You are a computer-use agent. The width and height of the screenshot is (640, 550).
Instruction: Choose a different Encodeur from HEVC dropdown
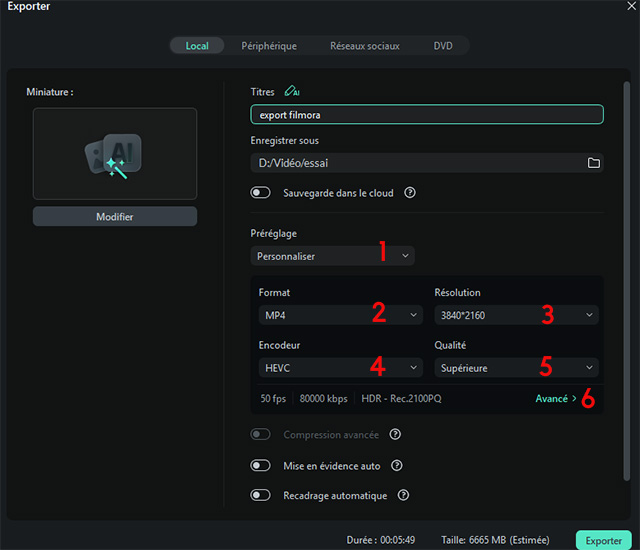[340, 368]
